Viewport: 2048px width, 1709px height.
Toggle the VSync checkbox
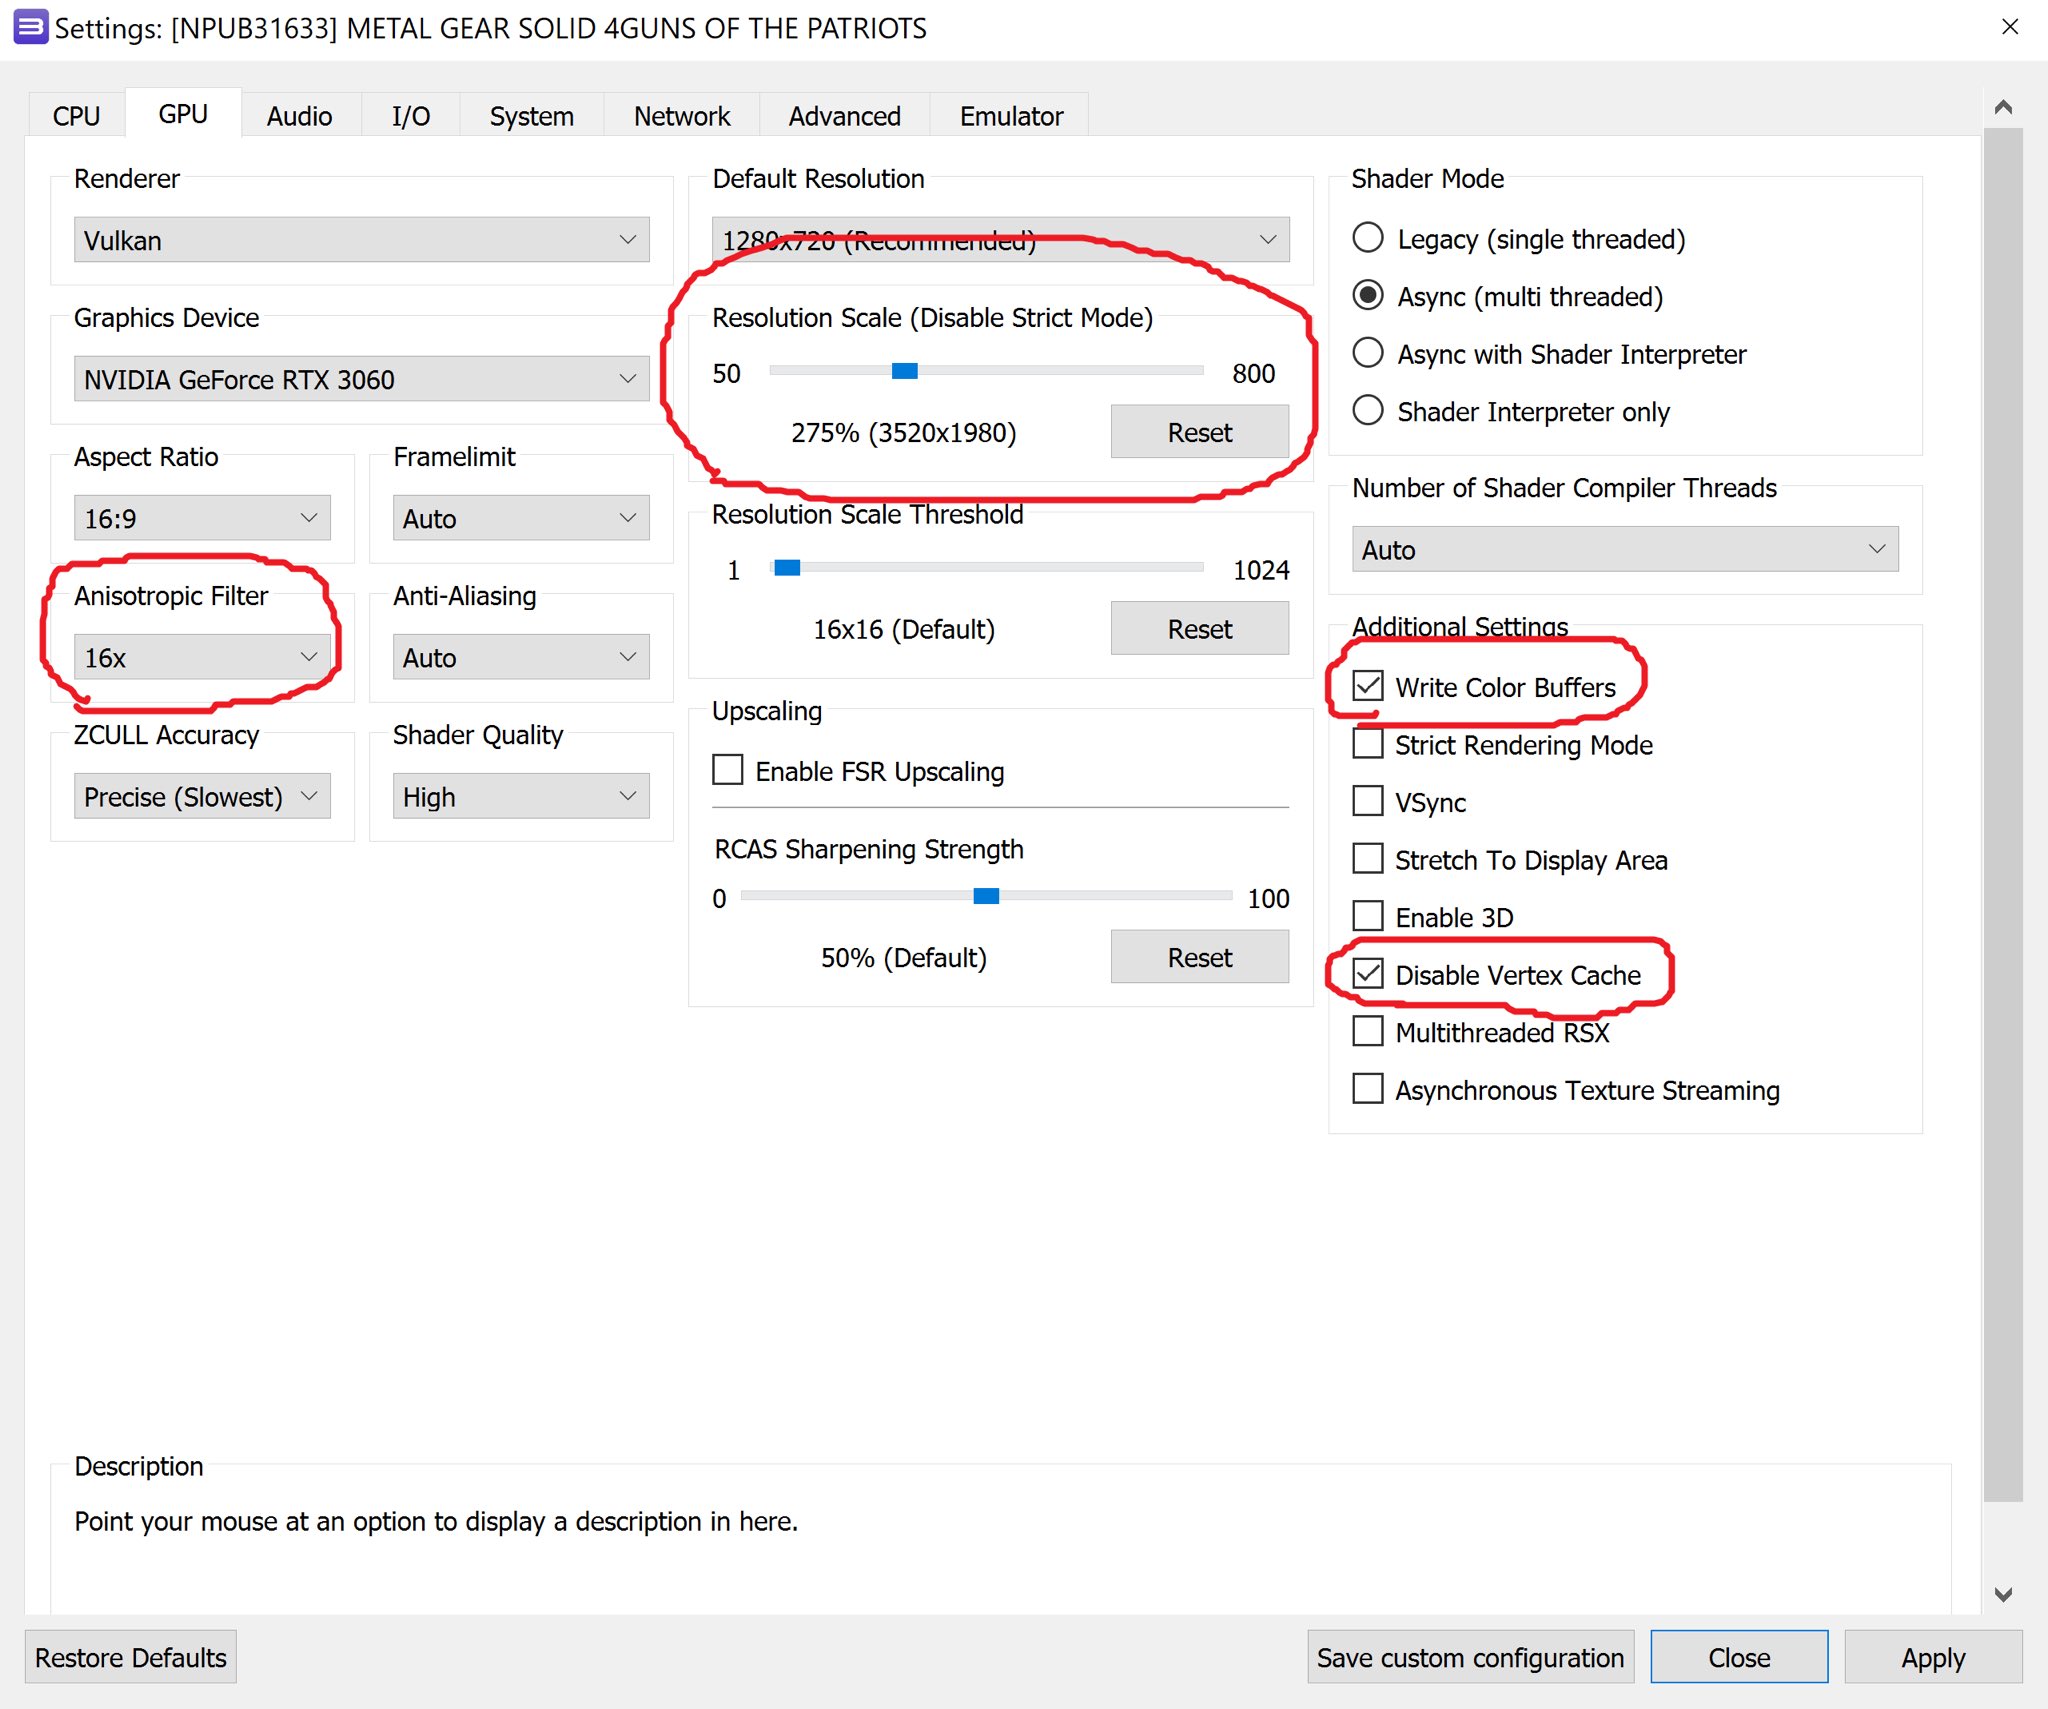[x=1367, y=802]
